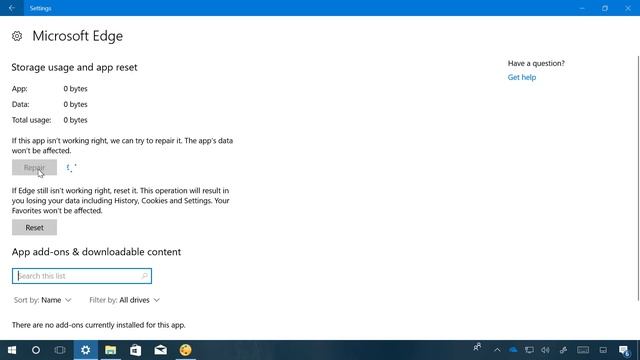Screen dimensions: 640x360
Task: Open the touch keyboard tray icon
Action: 583,350
